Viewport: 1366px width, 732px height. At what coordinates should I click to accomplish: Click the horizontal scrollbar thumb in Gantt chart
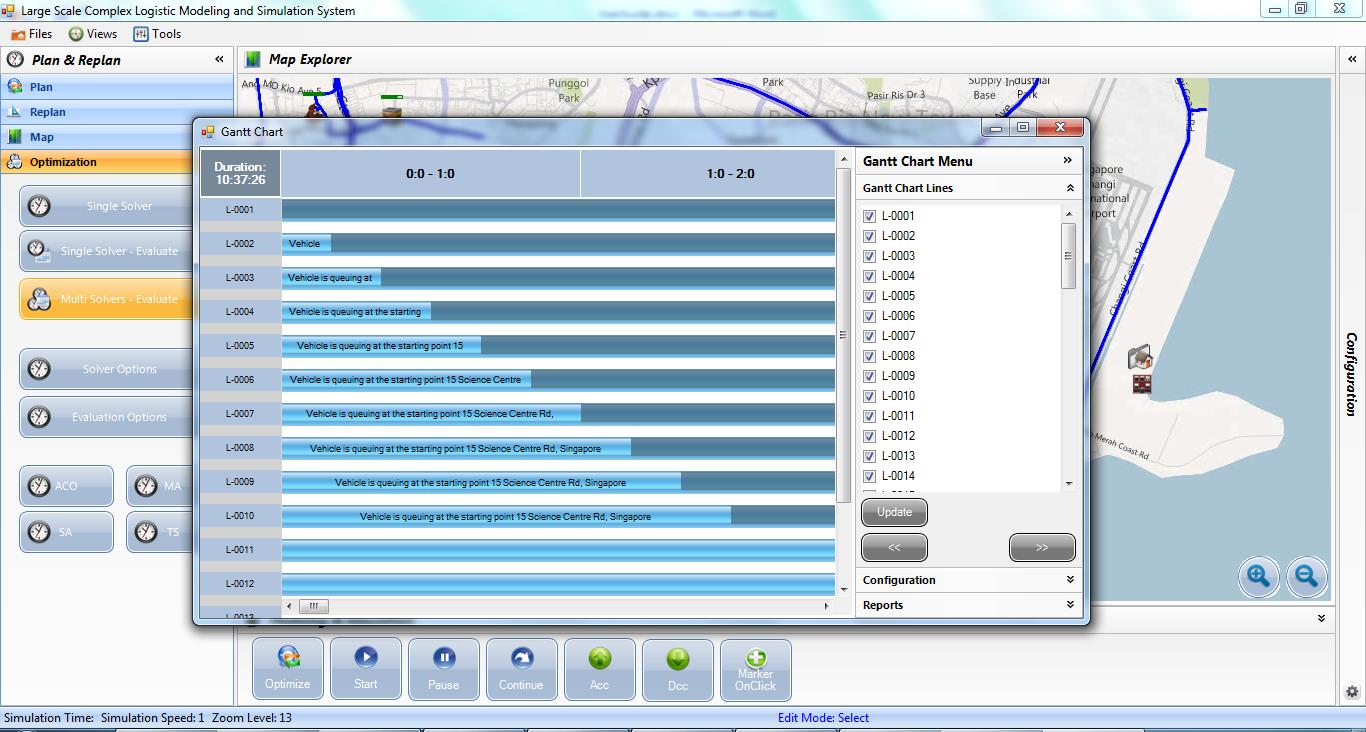click(313, 606)
